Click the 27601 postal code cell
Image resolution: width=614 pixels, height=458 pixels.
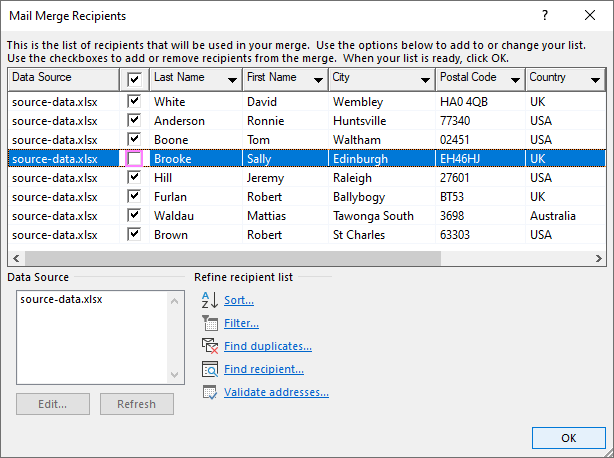pyautogui.click(x=480, y=178)
